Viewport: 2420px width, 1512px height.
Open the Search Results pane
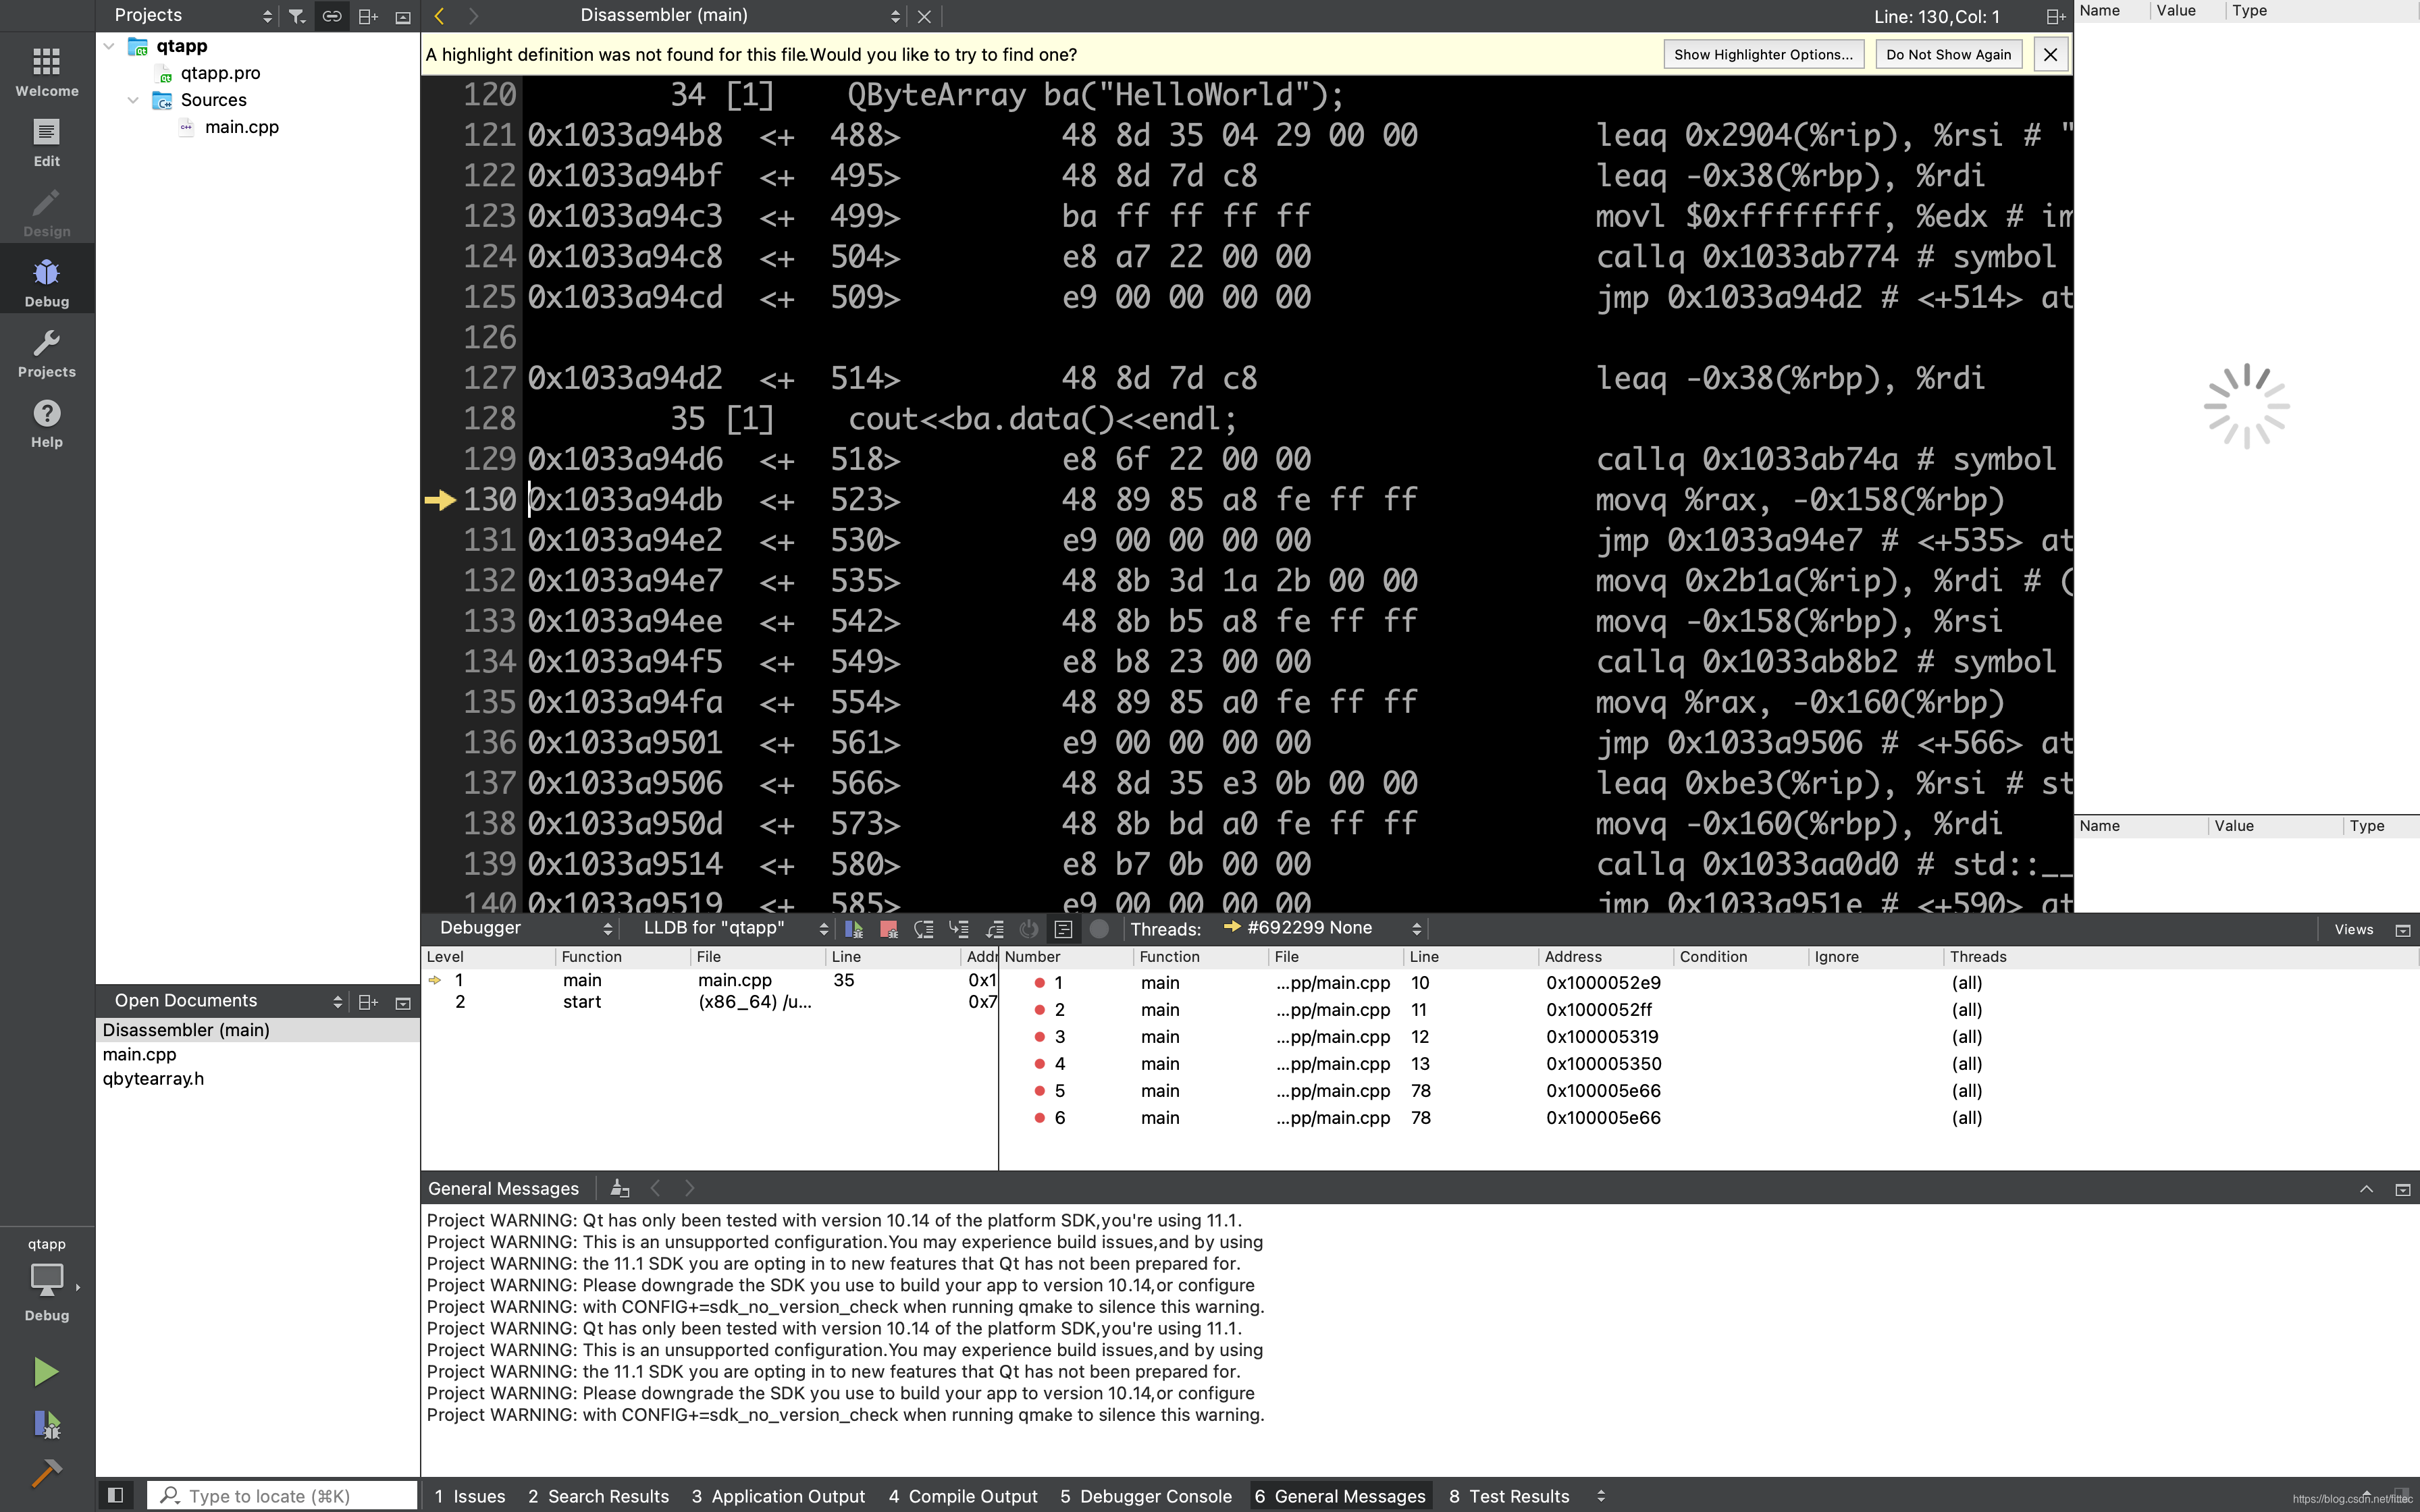598,1496
